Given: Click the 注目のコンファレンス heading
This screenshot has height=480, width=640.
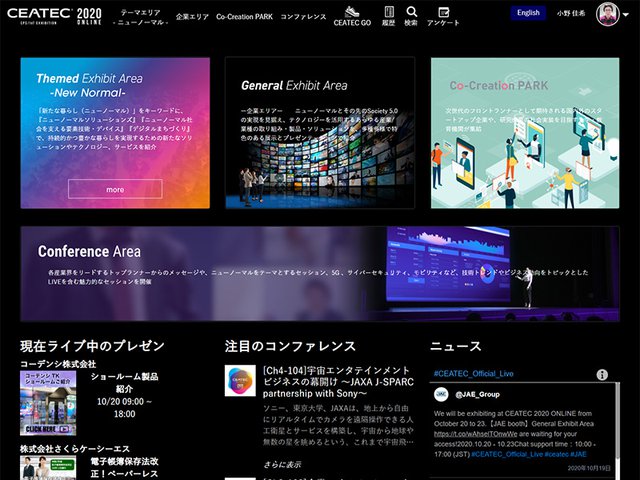Looking at the screenshot, I should pos(290,346).
